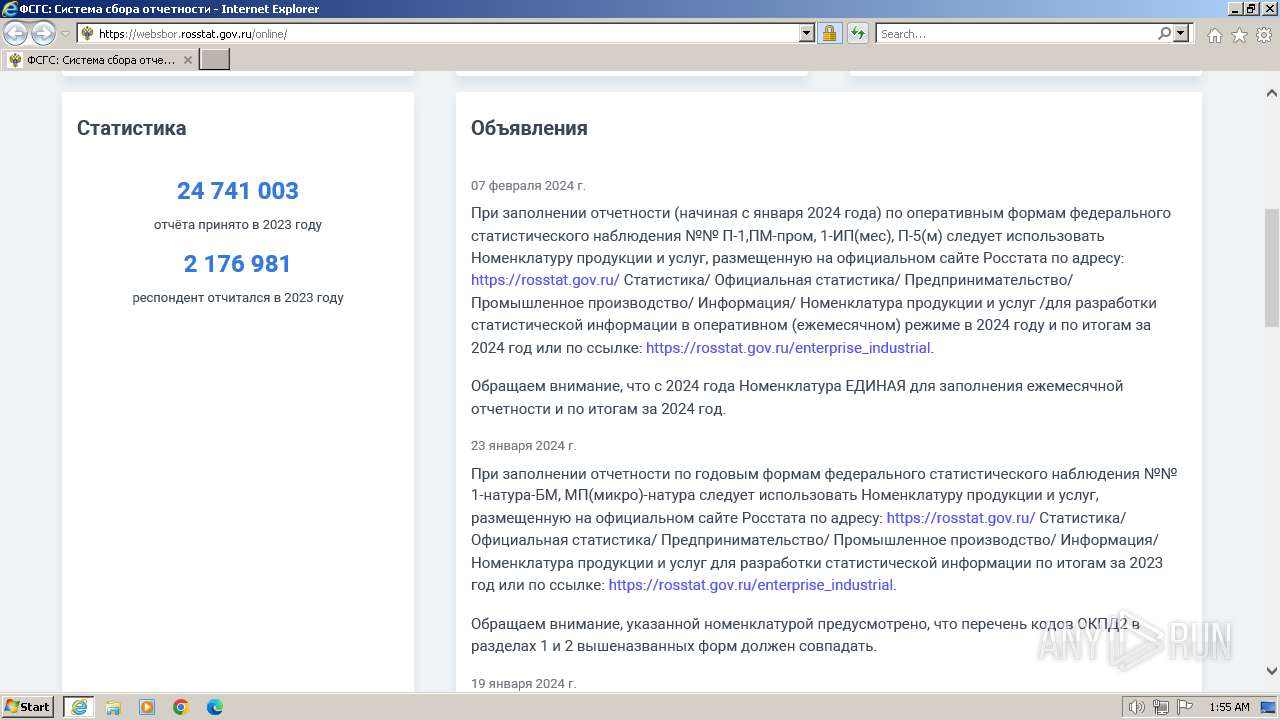Click the Internet Explorer title bar icon

(x=9, y=9)
